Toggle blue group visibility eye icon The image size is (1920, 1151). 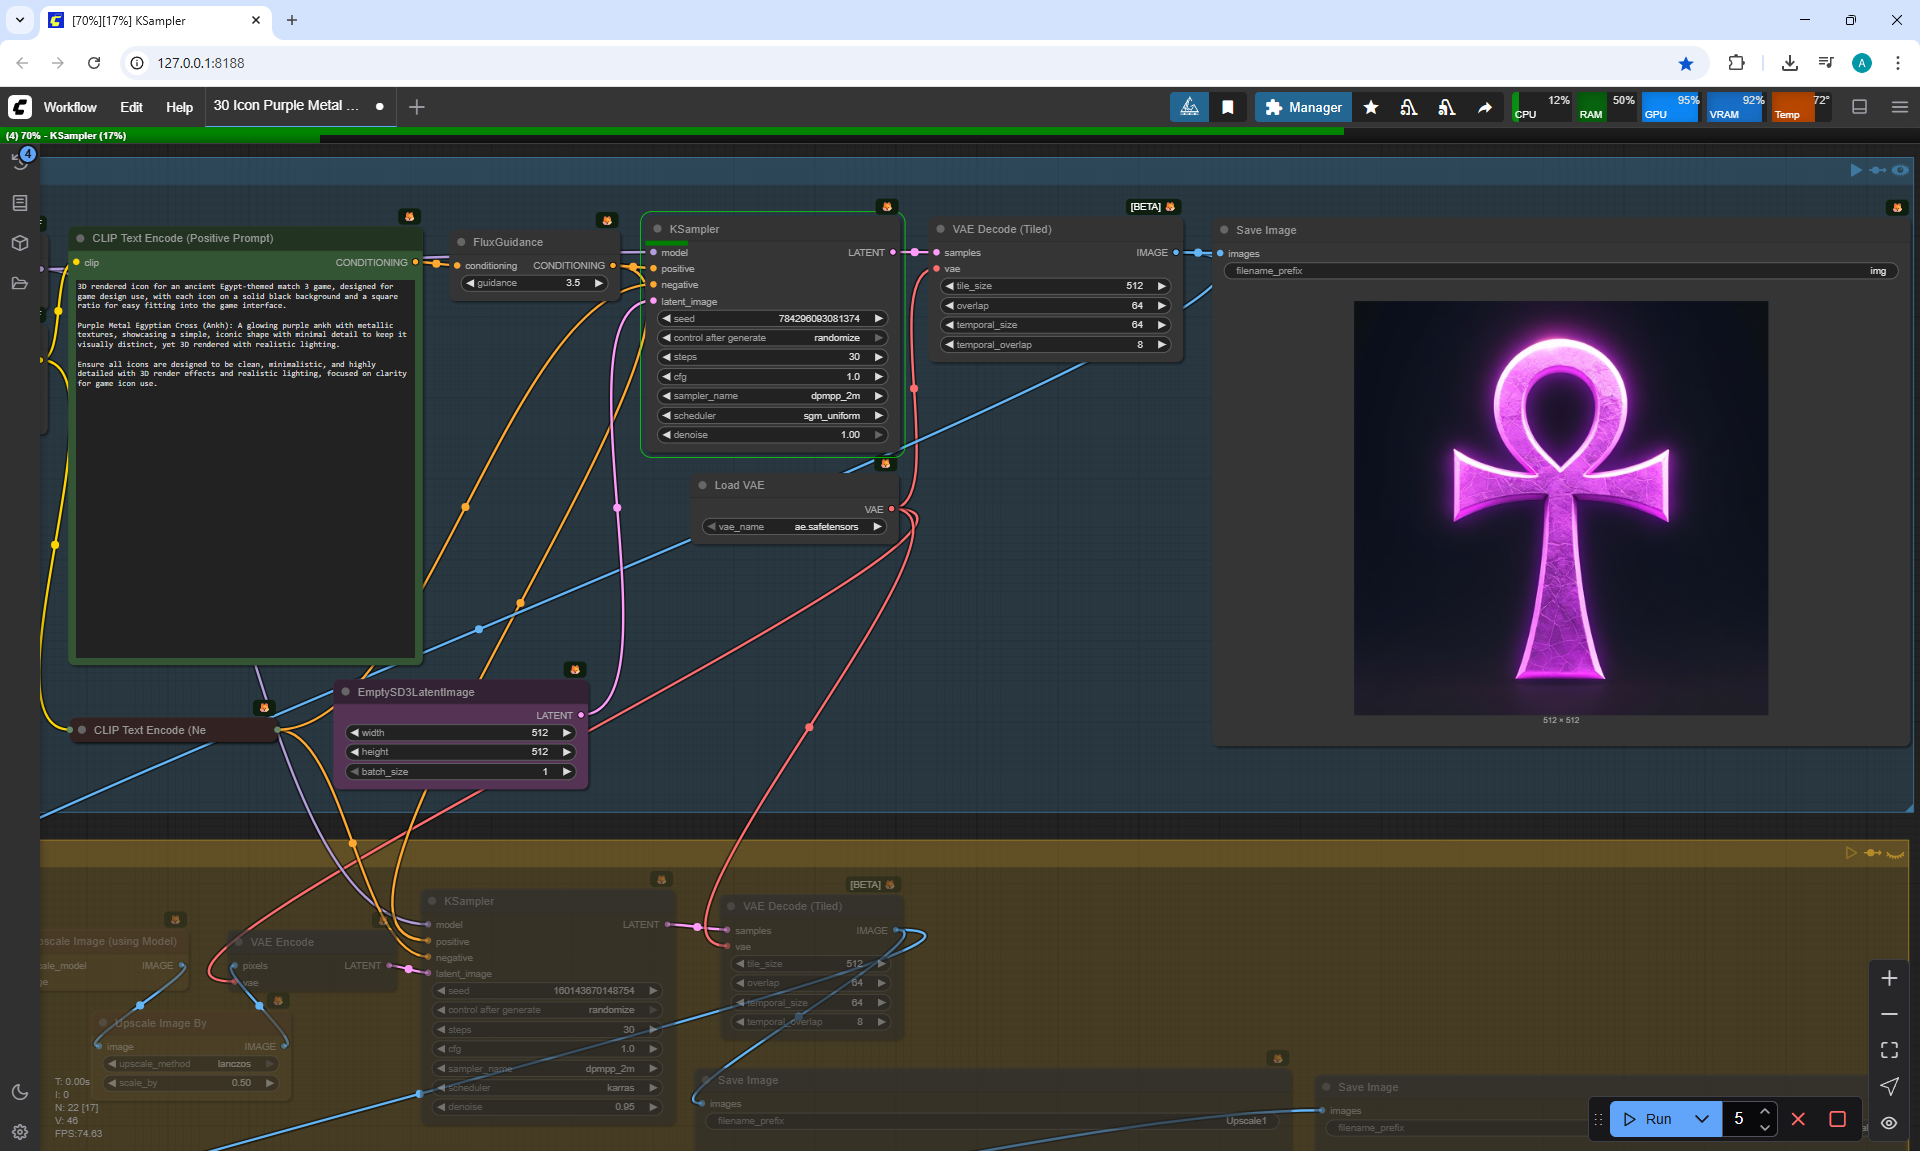[1900, 170]
